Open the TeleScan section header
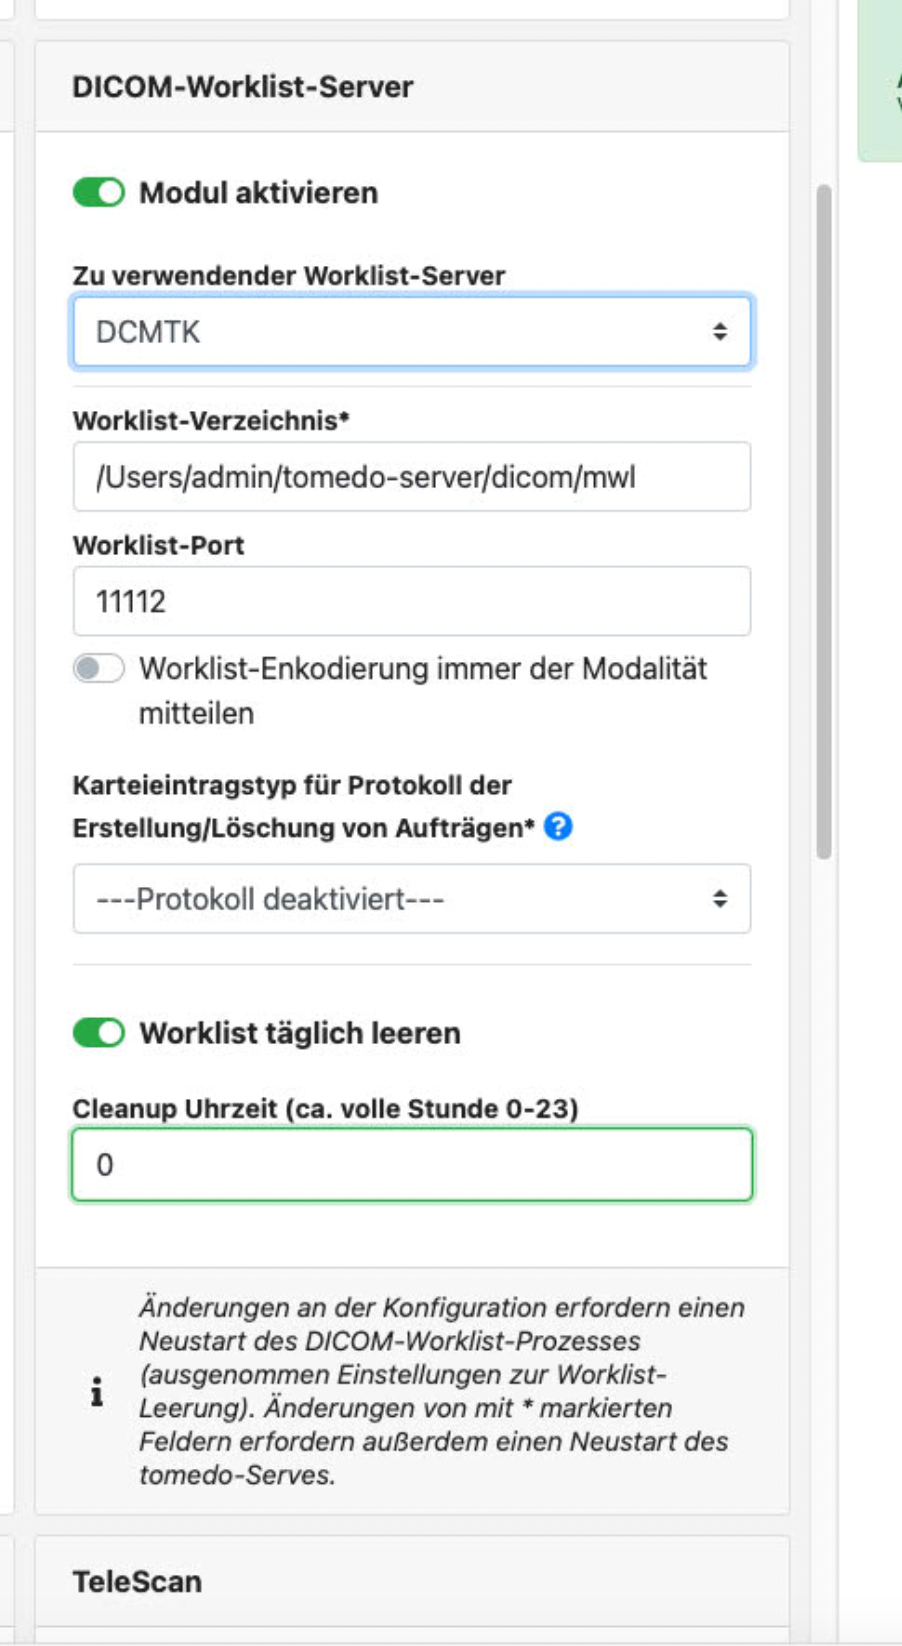Image resolution: width=902 pixels, height=1646 pixels. tap(412, 1582)
